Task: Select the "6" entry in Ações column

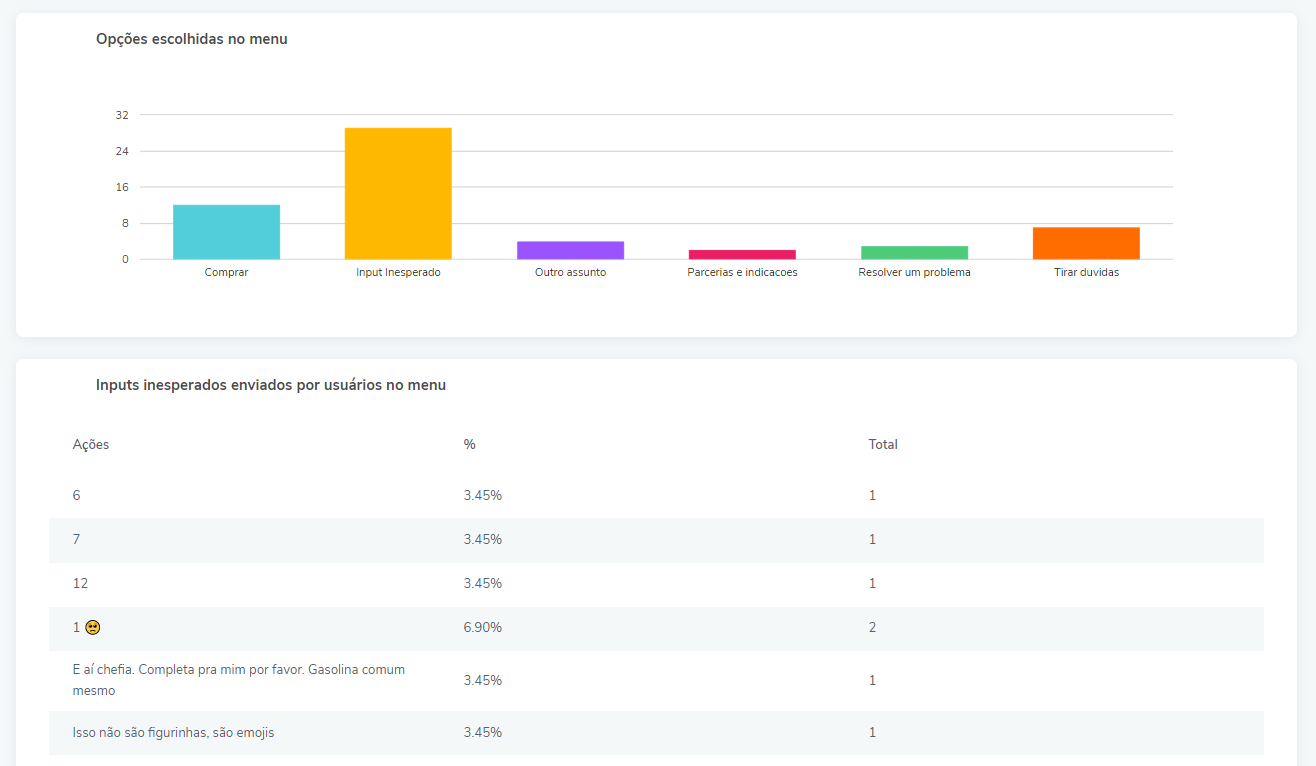Action: click(x=77, y=495)
